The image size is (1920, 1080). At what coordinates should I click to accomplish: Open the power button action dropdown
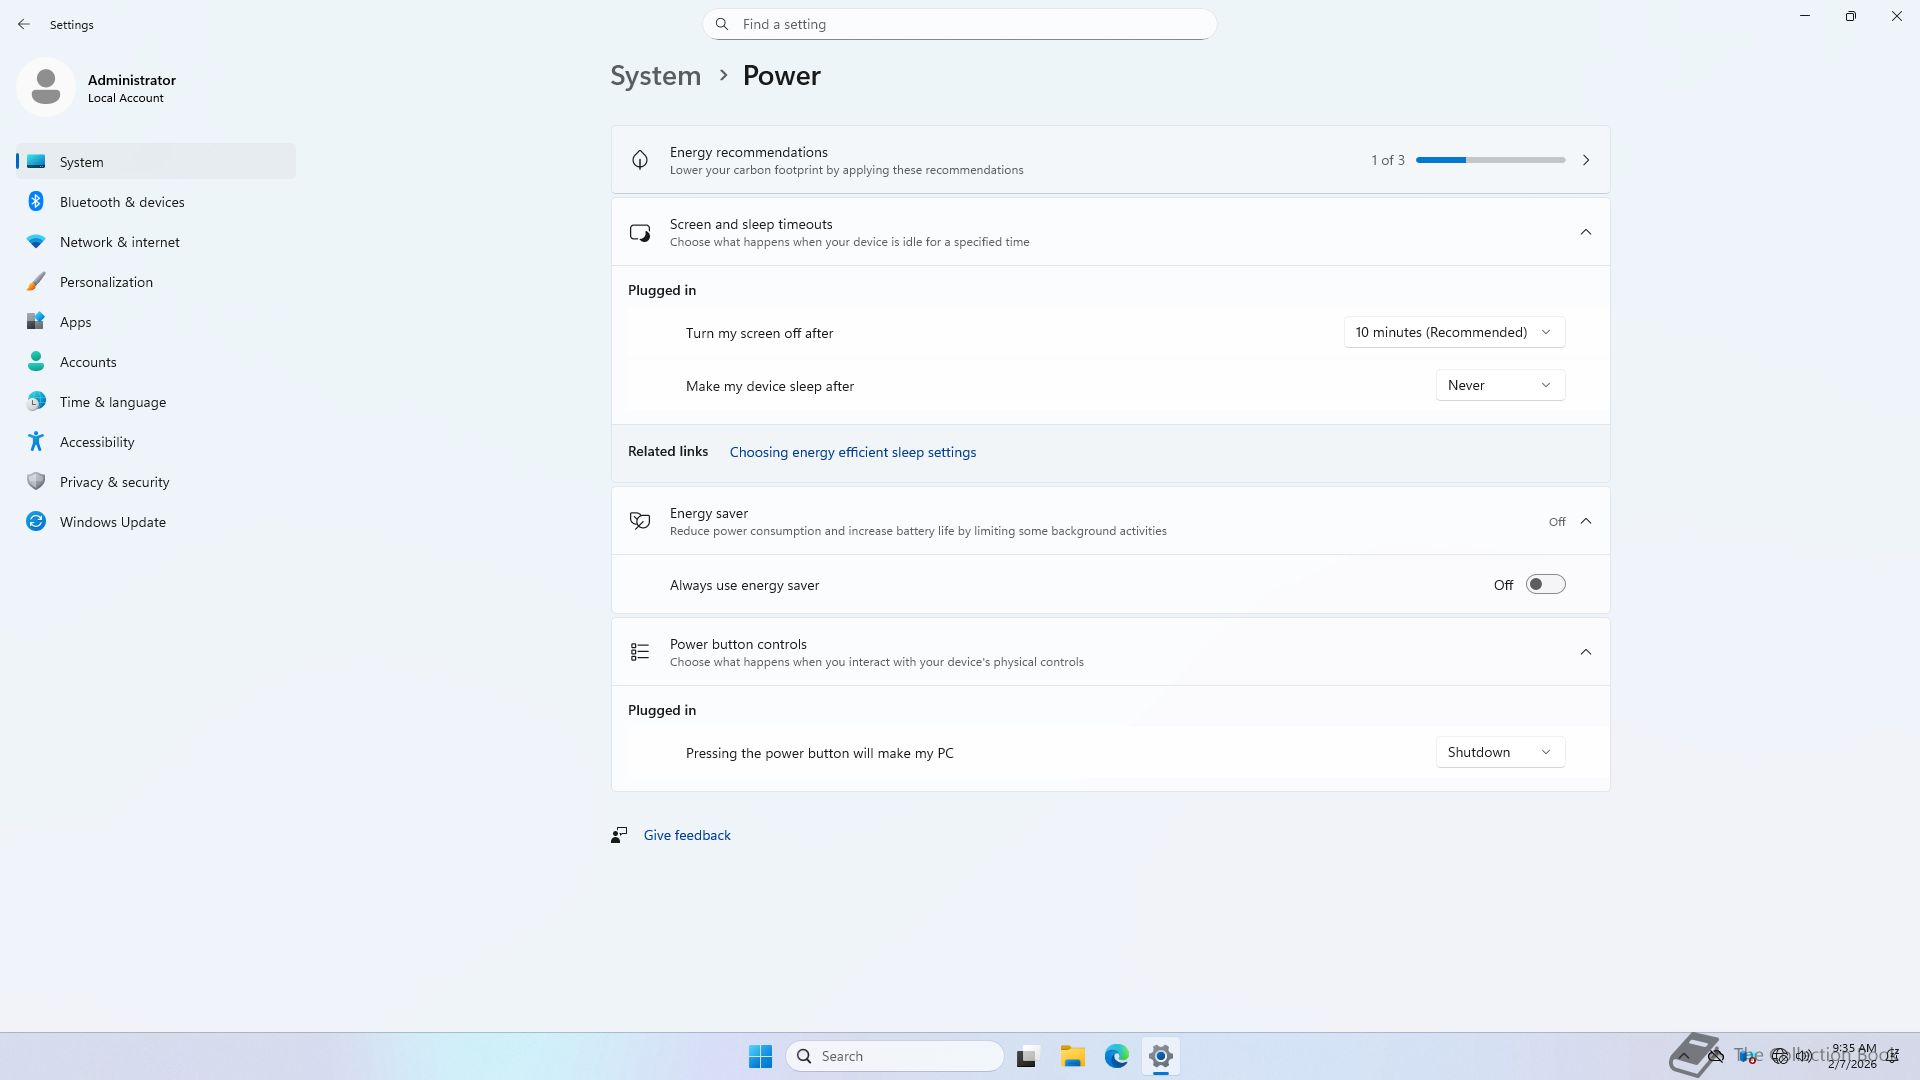click(x=1499, y=753)
